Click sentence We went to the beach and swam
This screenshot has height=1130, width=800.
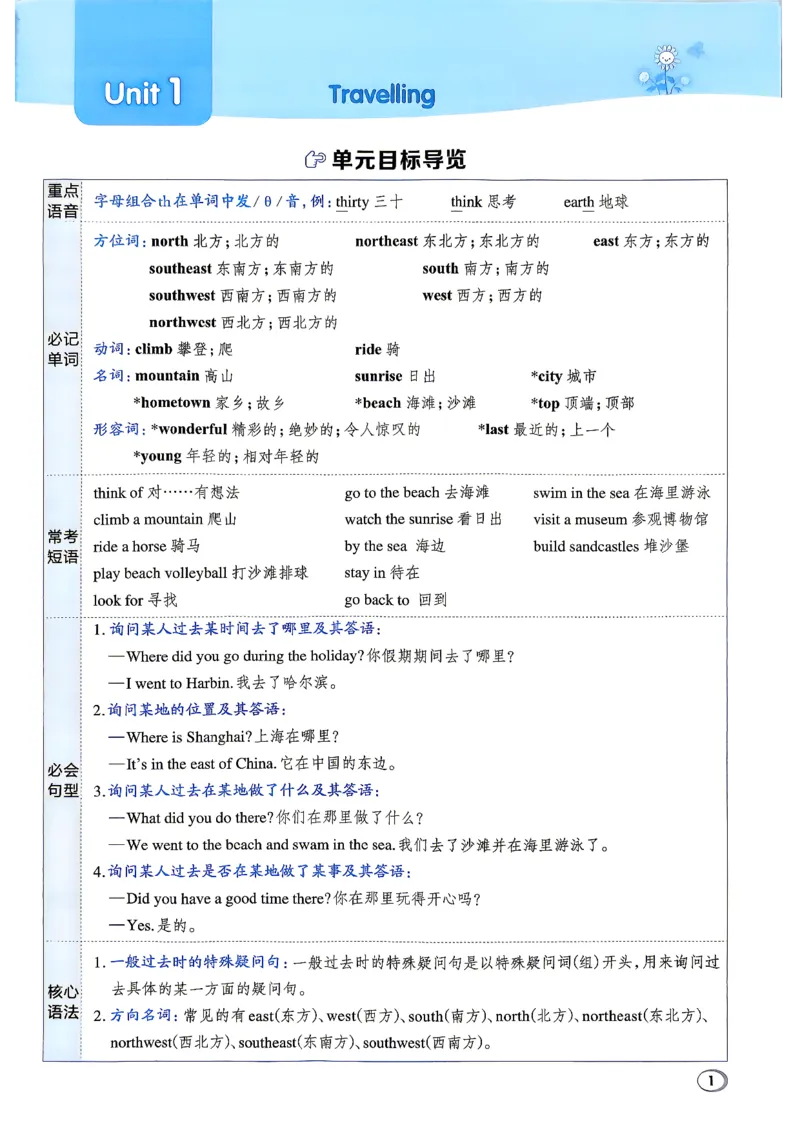360,845
